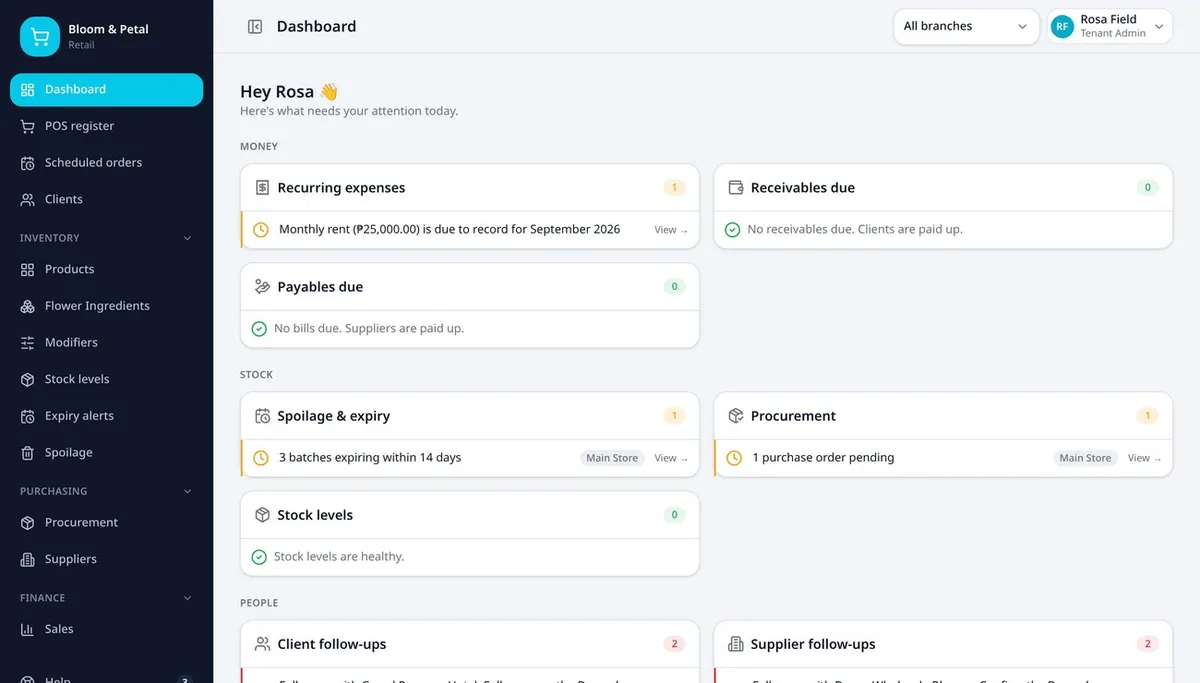The image size is (1200, 683).
Task: Click the Receivables due wallet icon
Action: point(736,188)
